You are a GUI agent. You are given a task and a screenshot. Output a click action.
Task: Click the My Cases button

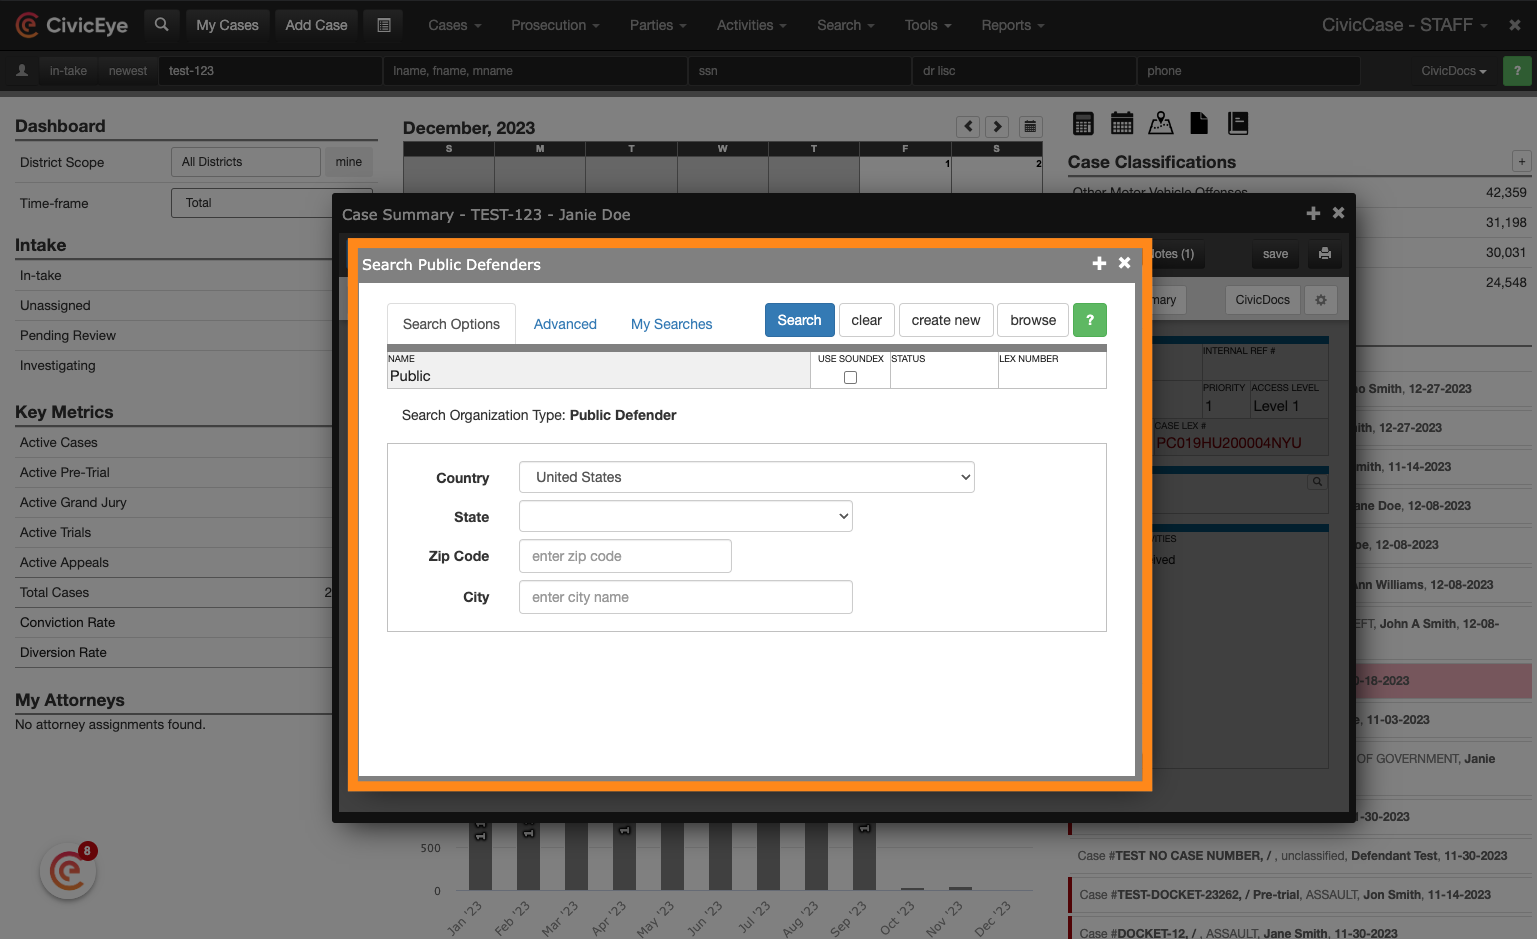(227, 25)
